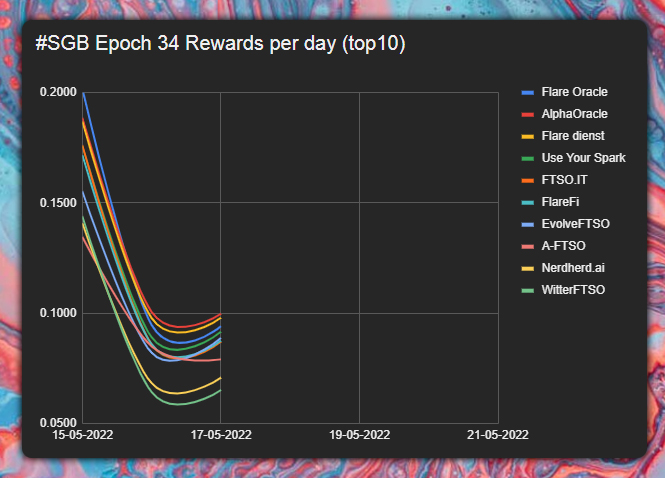This screenshot has height=478, width=665.
Task: Click the FlareFi legend label
Action: 560,202
